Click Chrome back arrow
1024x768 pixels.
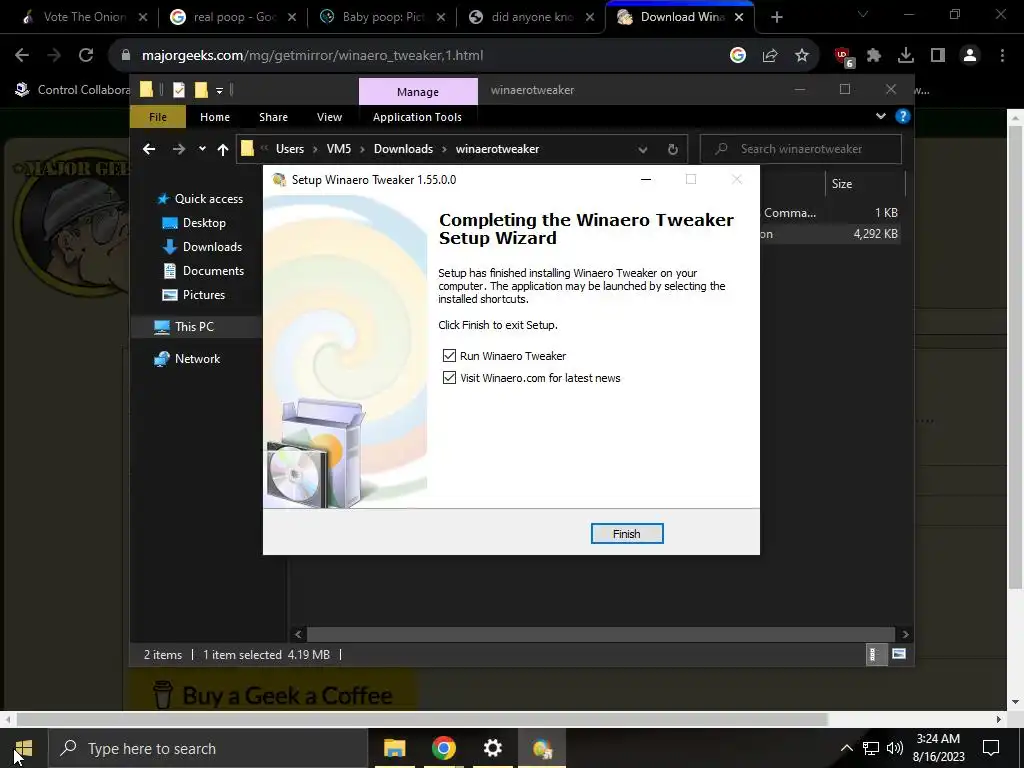tap(22, 56)
